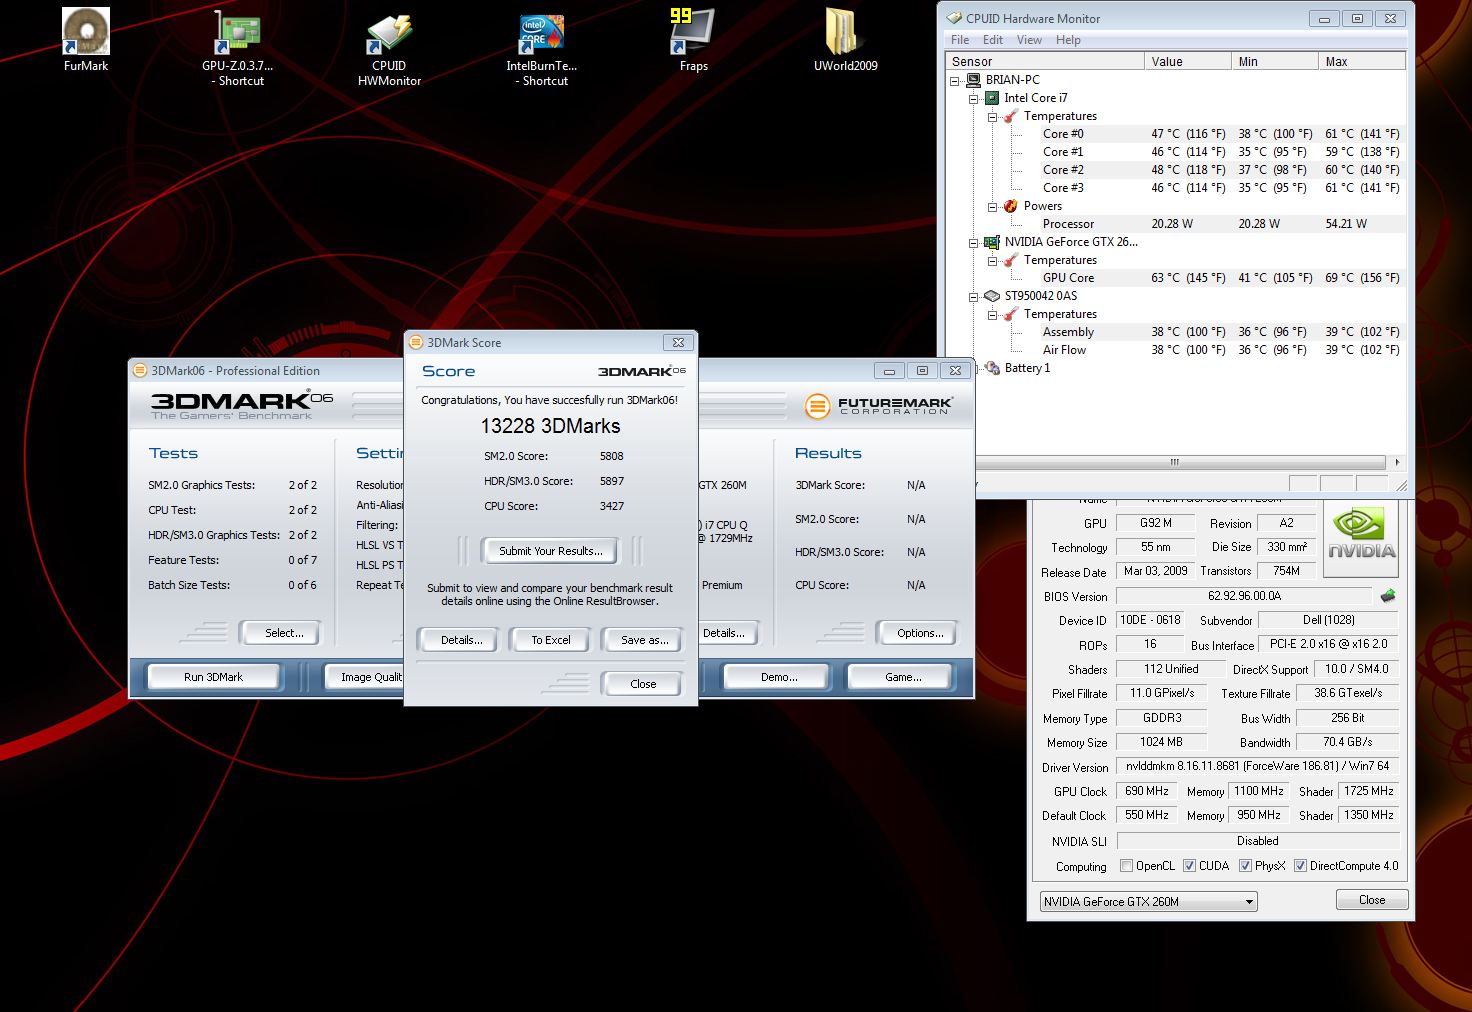Image resolution: width=1472 pixels, height=1012 pixels.
Task: Toggle the PhysX checkbox
Action: coord(1245,866)
